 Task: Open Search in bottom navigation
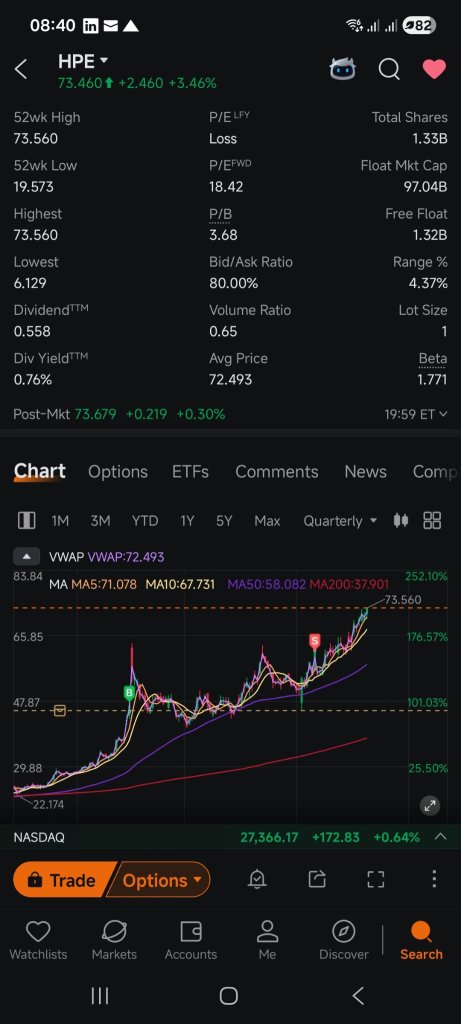pos(421,941)
